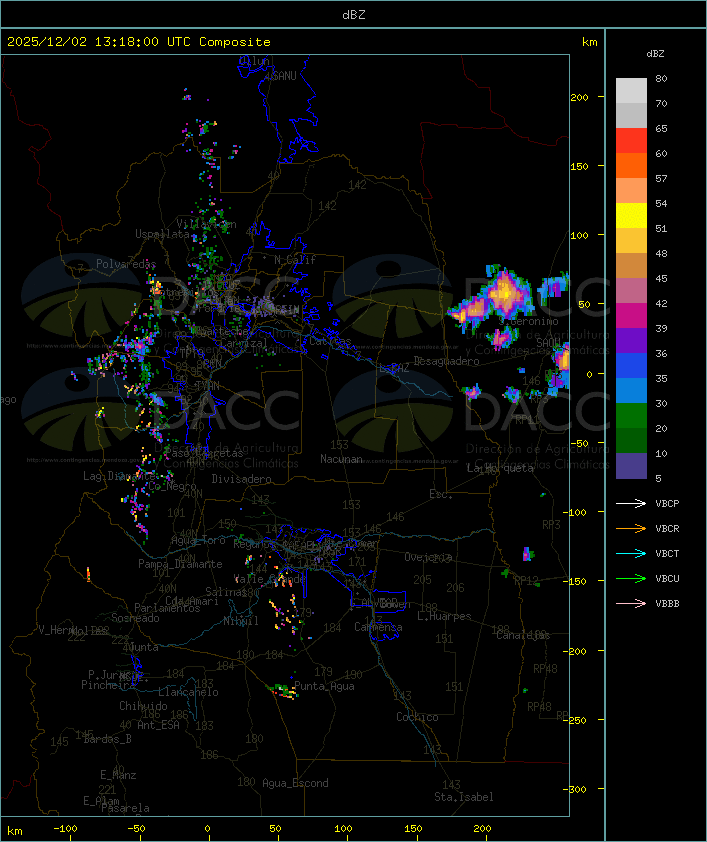Pick the purple 36-39 dBZ legend swatch
707x842 pixels.
pyautogui.click(x=631, y=340)
